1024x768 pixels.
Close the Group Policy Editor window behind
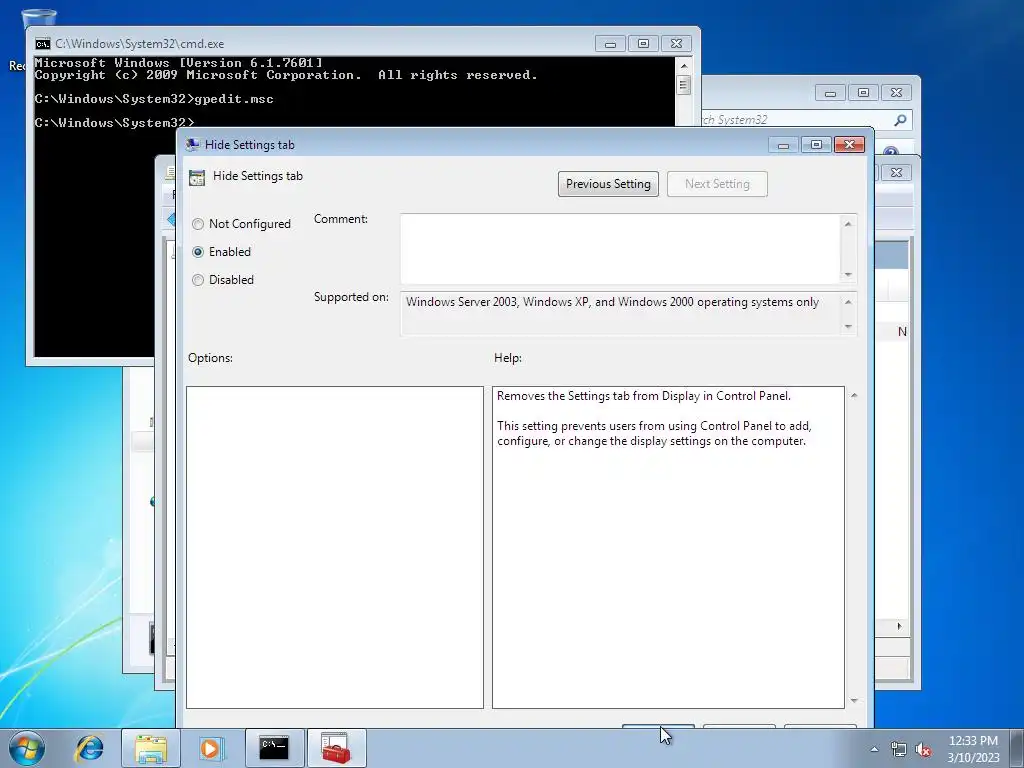tap(897, 172)
